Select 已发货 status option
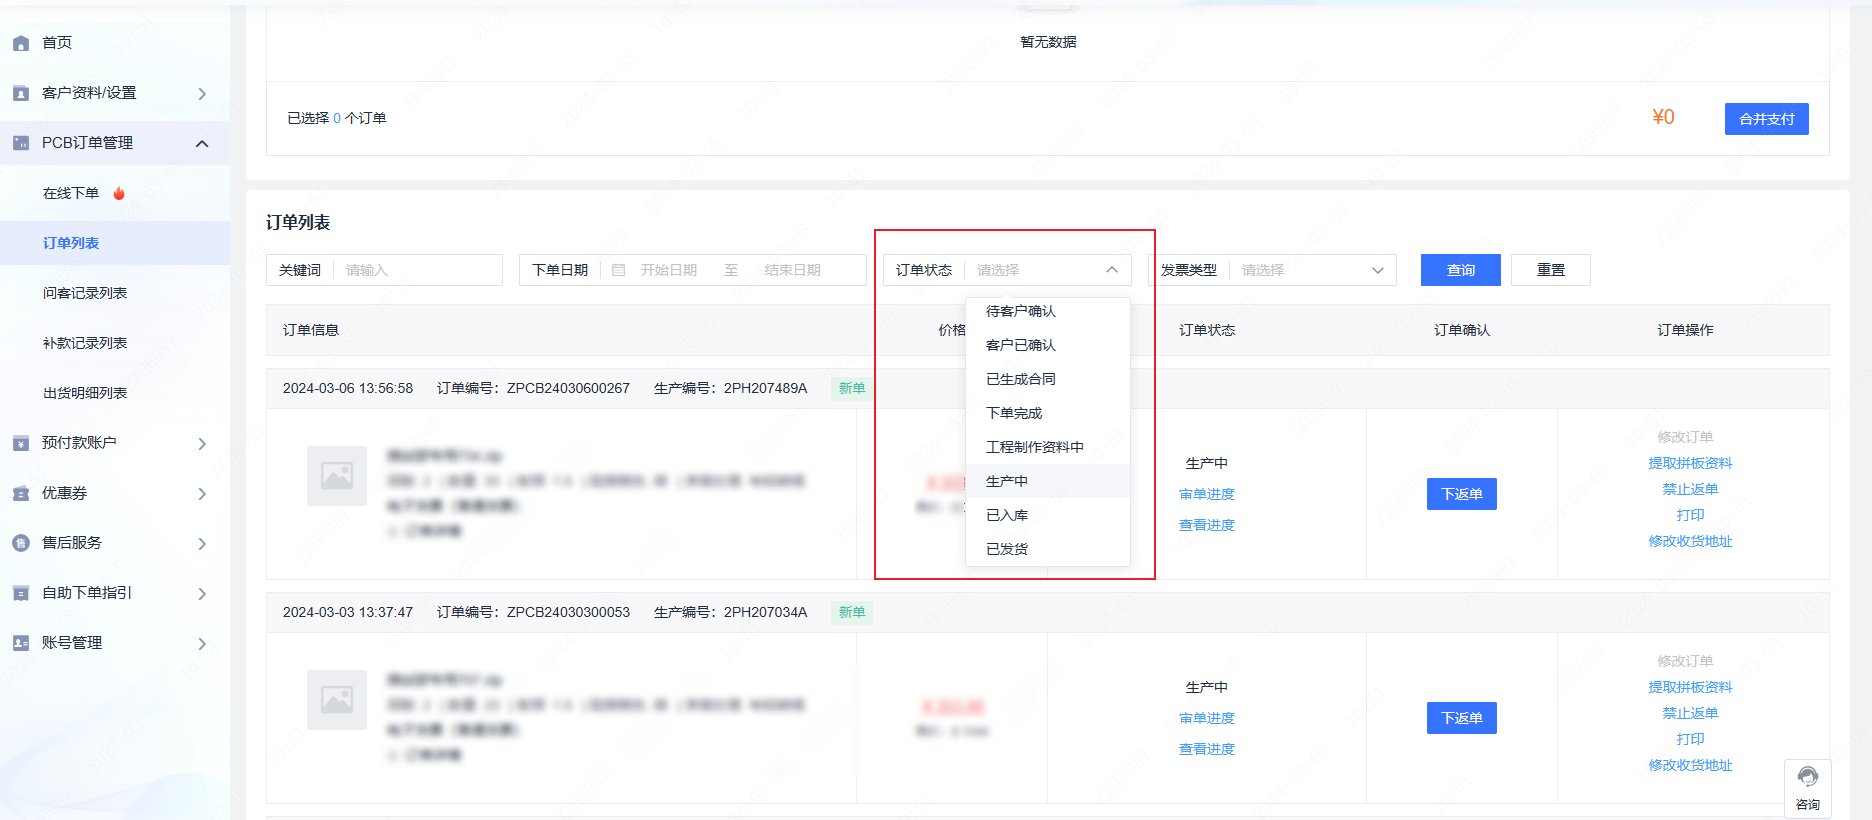This screenshot has height=820, width=1872. [x=1048, y=549]
